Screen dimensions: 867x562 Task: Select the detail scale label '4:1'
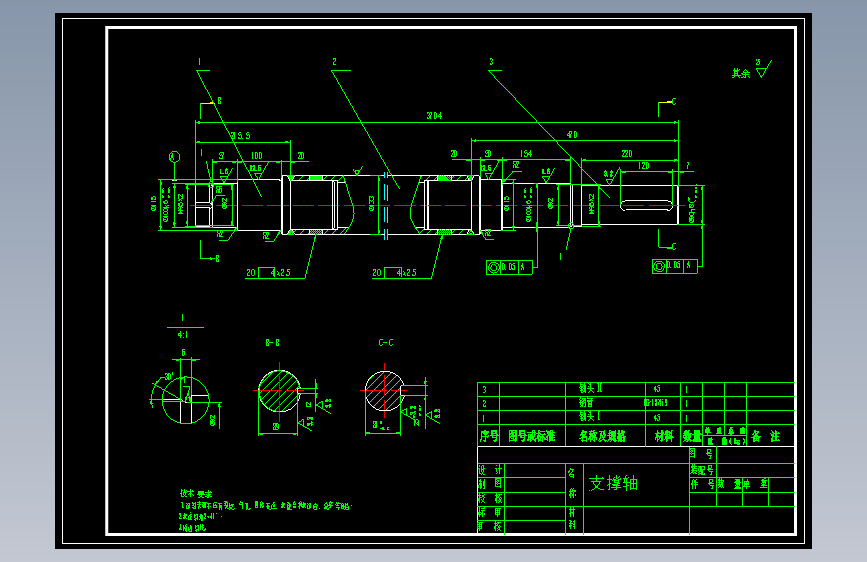(x=183, y=335)
